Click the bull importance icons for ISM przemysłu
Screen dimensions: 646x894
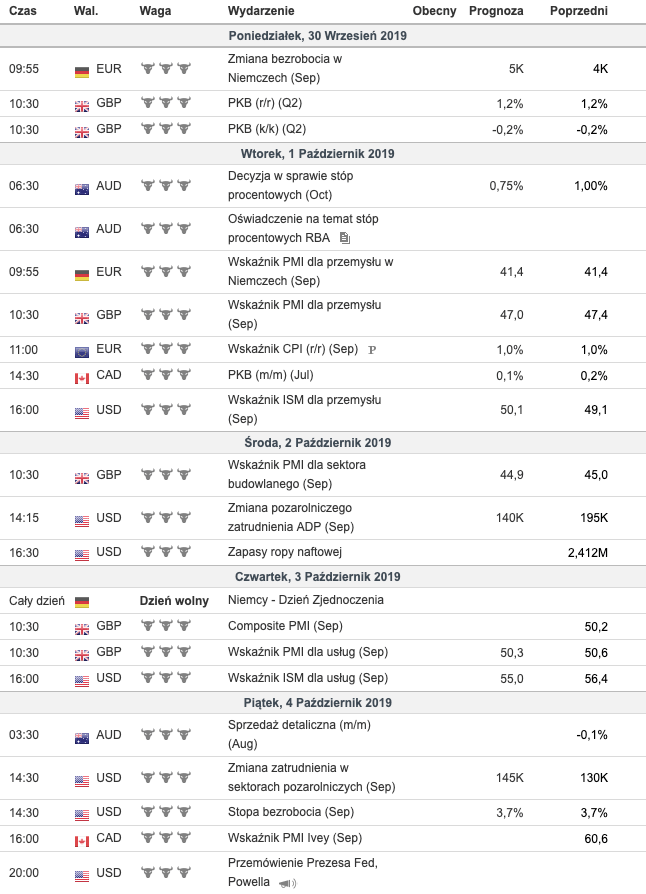point(165,409)
